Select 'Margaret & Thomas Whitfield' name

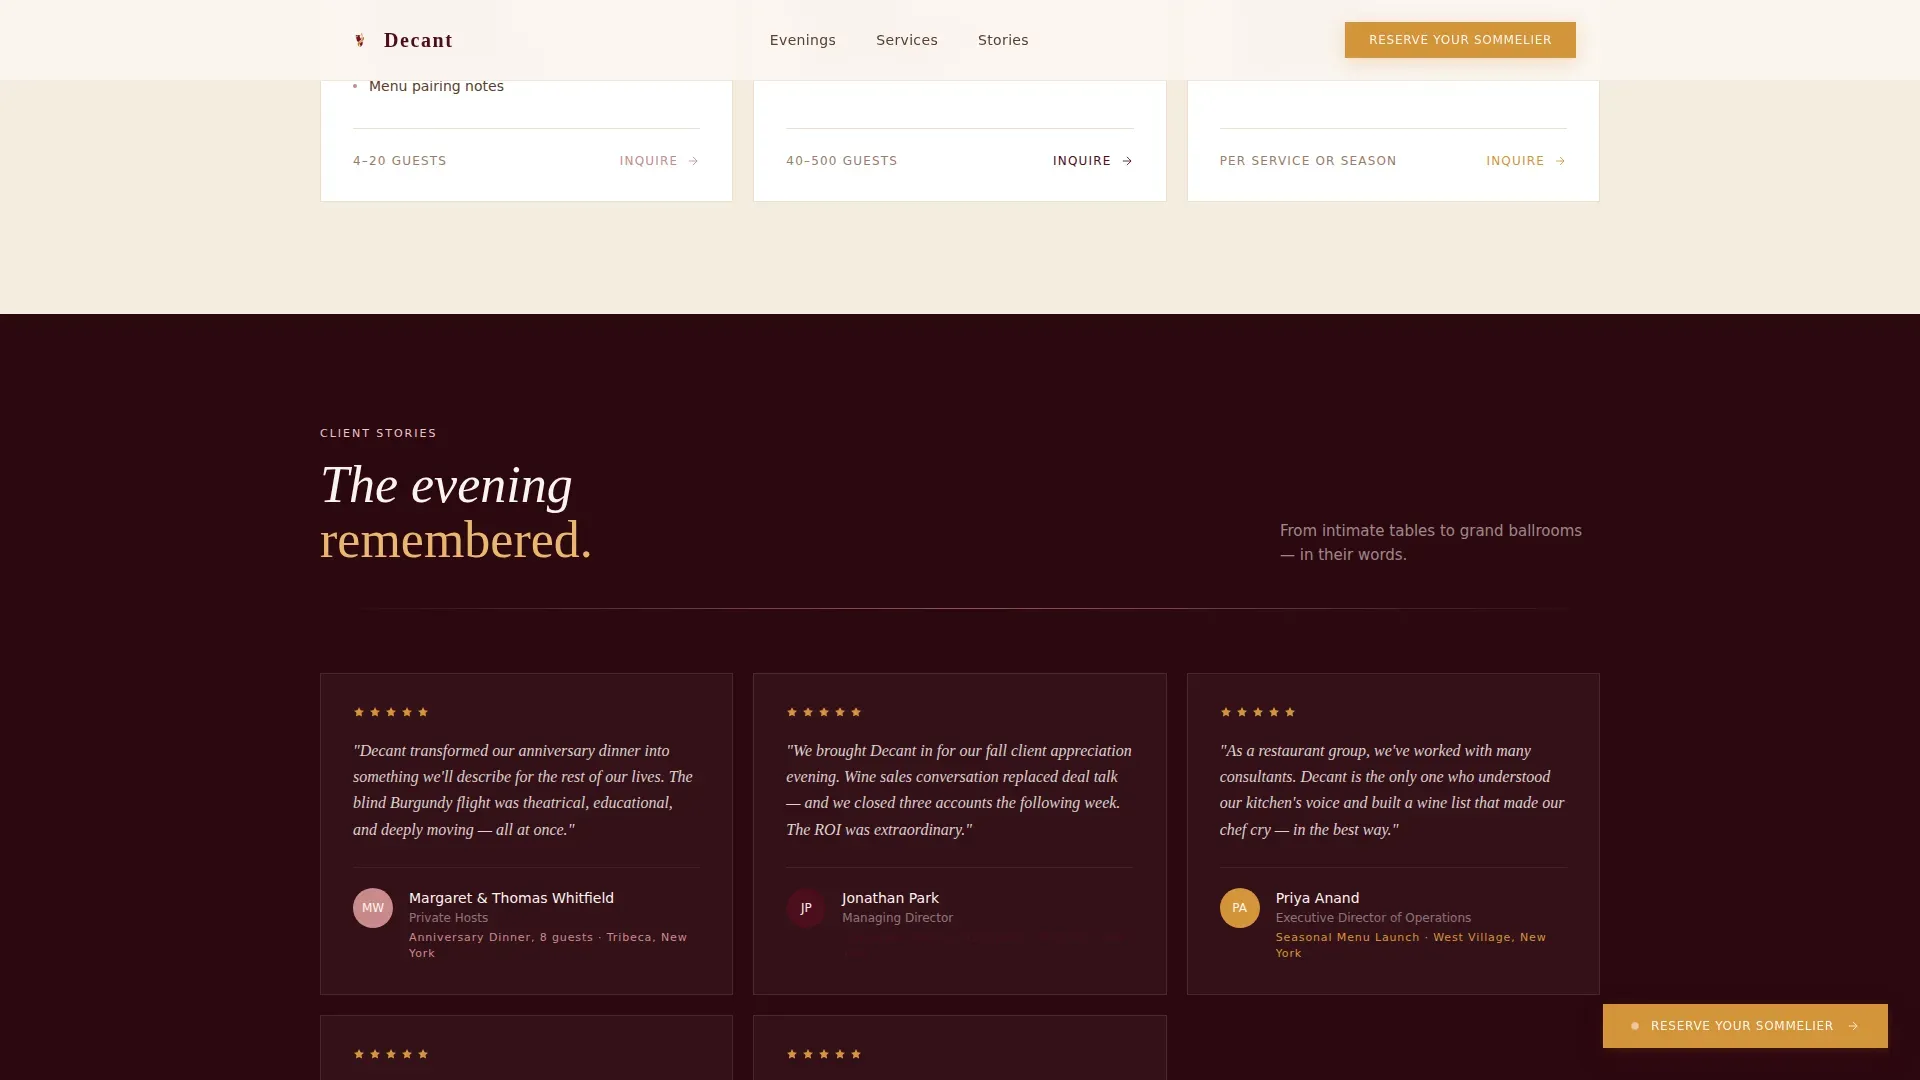tap(511, 898)
